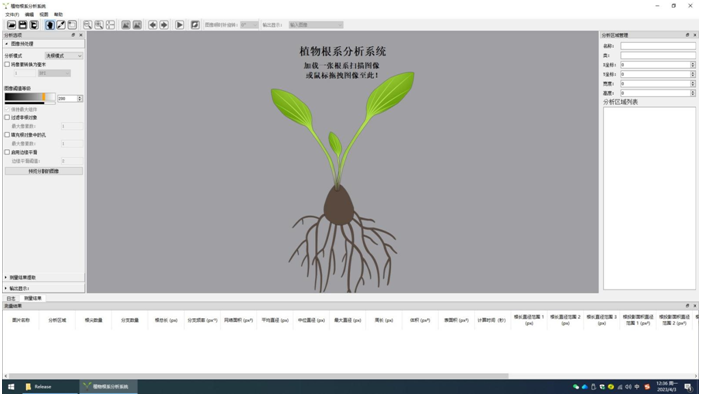Screen dimensions: 701x396
Task: Click the zoom out magnifier icon
Action: click(x=88, y=25)
